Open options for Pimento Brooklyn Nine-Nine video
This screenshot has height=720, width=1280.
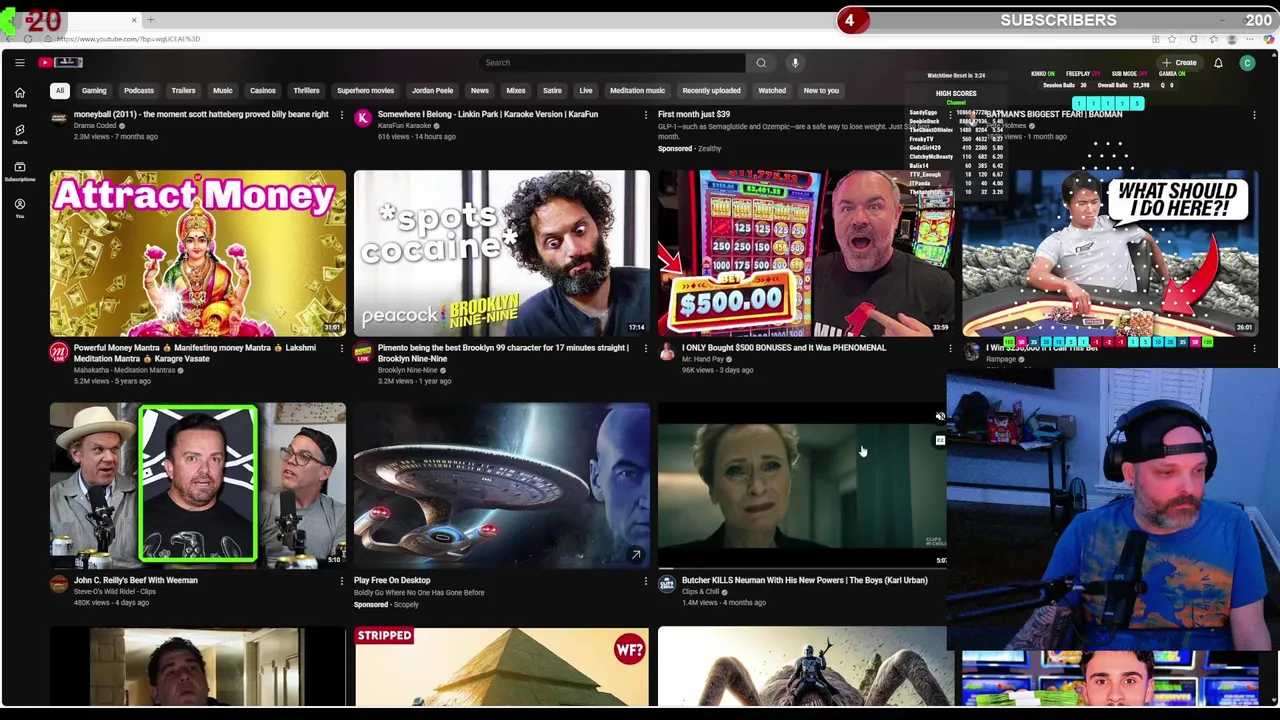pyautogui.click(x=645, y=349)
